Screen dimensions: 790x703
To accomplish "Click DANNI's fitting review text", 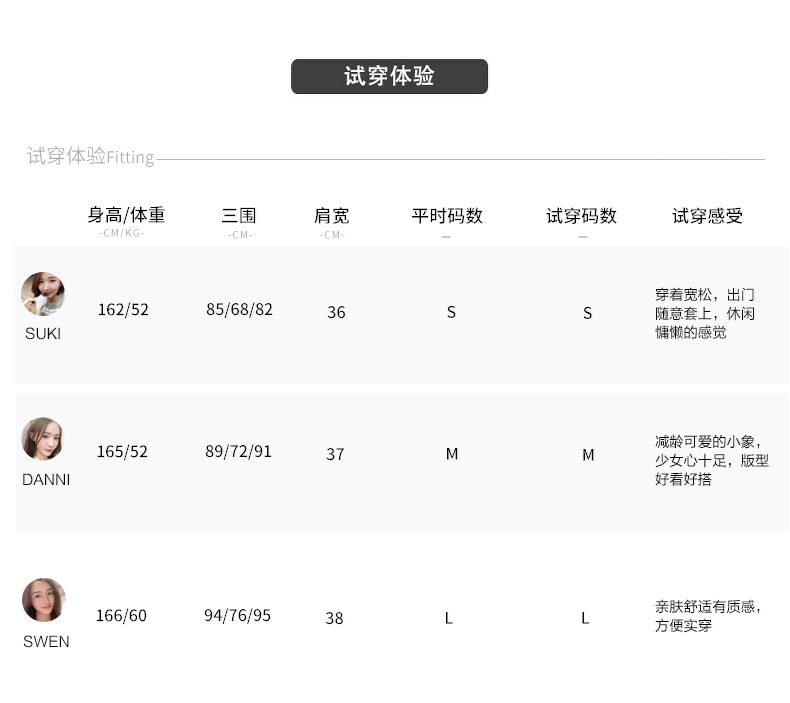I will point(708,460).
